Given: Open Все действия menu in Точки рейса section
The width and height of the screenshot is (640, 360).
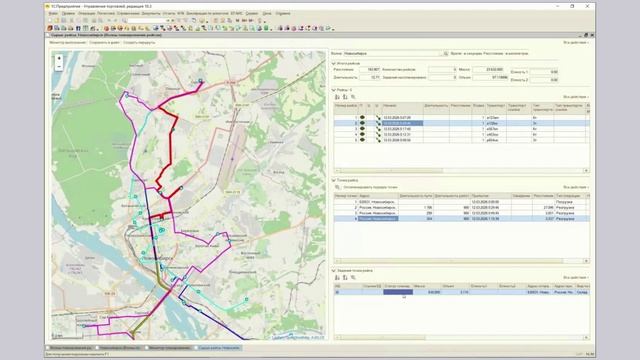Looking at the screenshot, I should 576,187.
